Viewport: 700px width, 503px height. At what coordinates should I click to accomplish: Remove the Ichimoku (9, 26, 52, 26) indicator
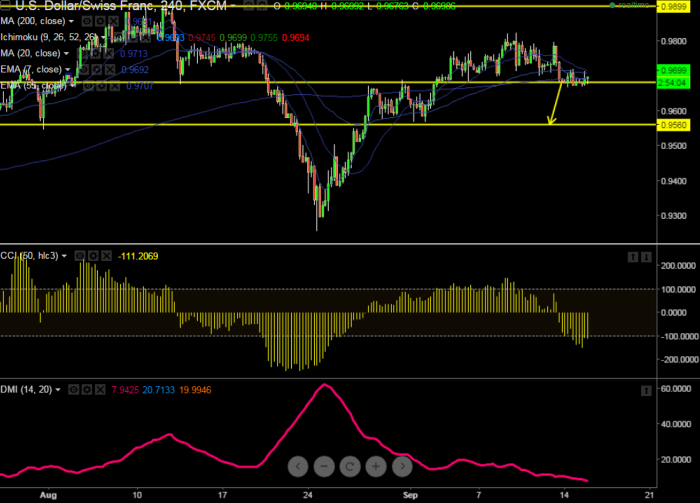[146, 37]
